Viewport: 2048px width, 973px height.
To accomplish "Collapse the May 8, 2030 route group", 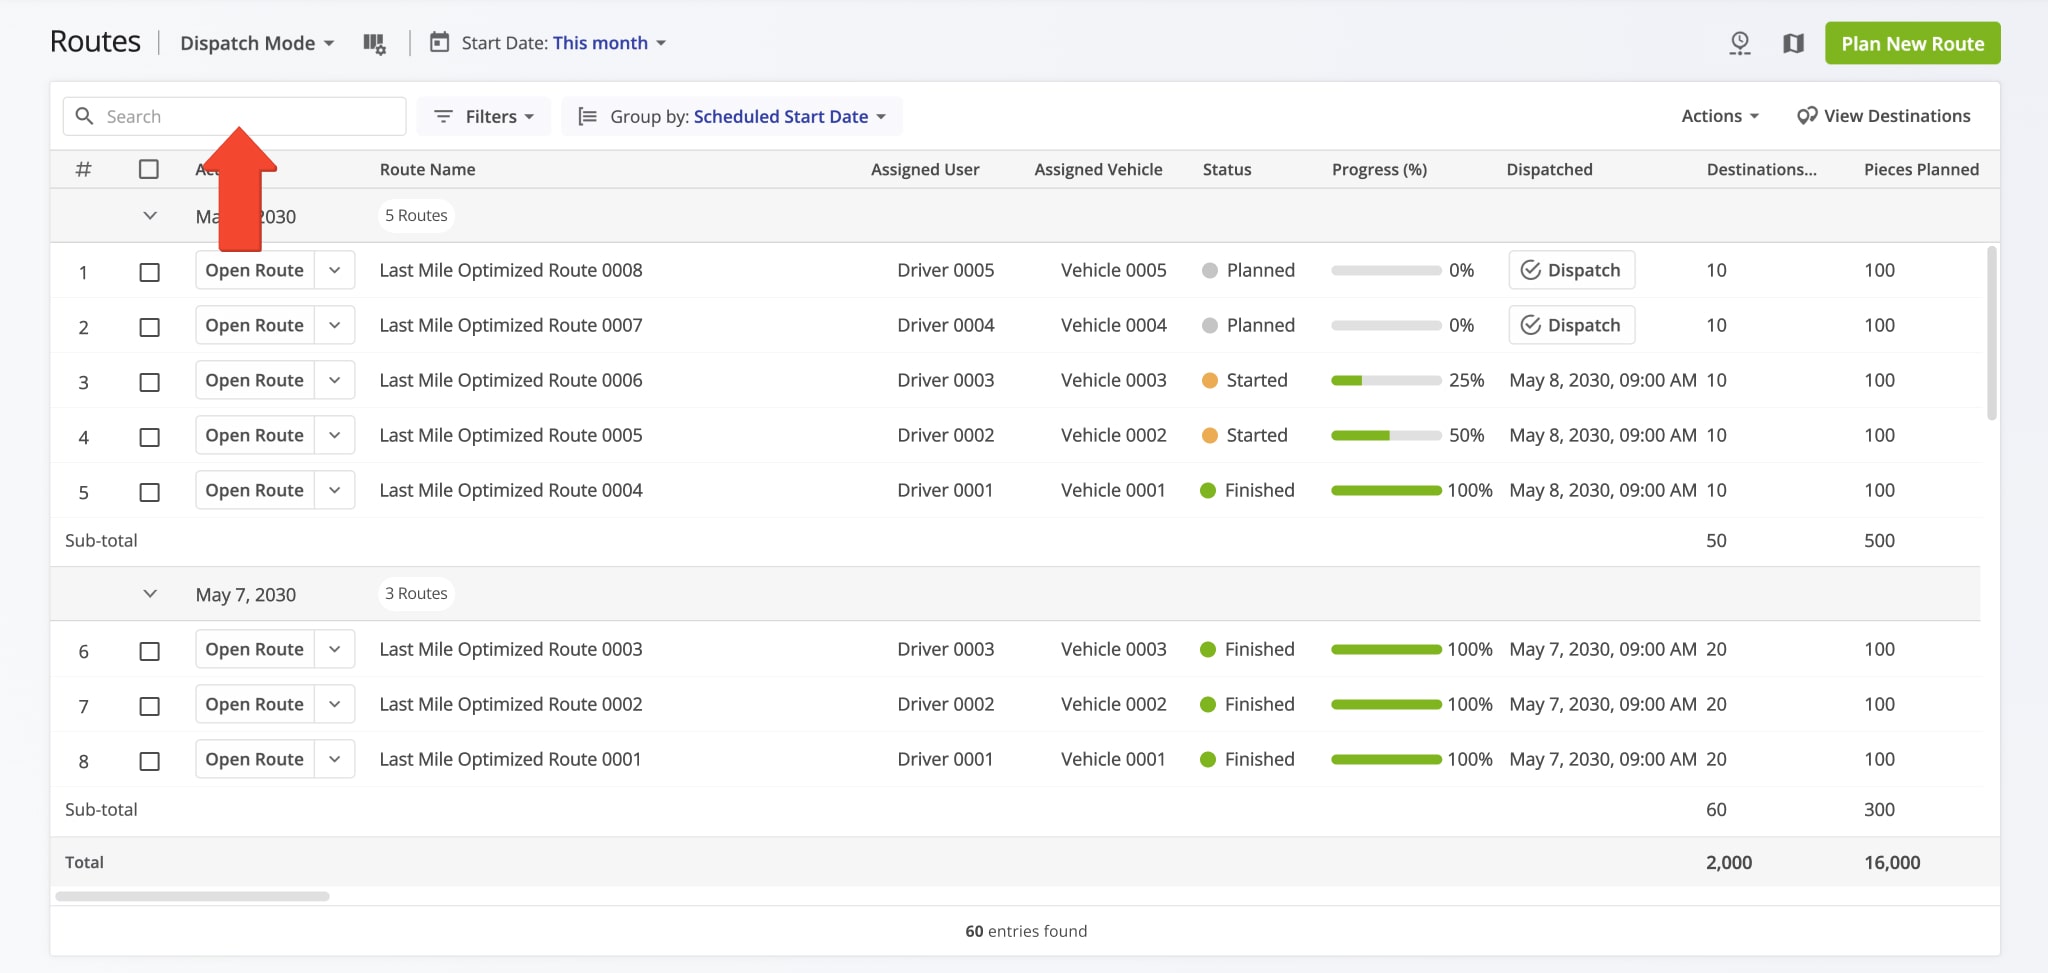I will [x=150, y=216].
